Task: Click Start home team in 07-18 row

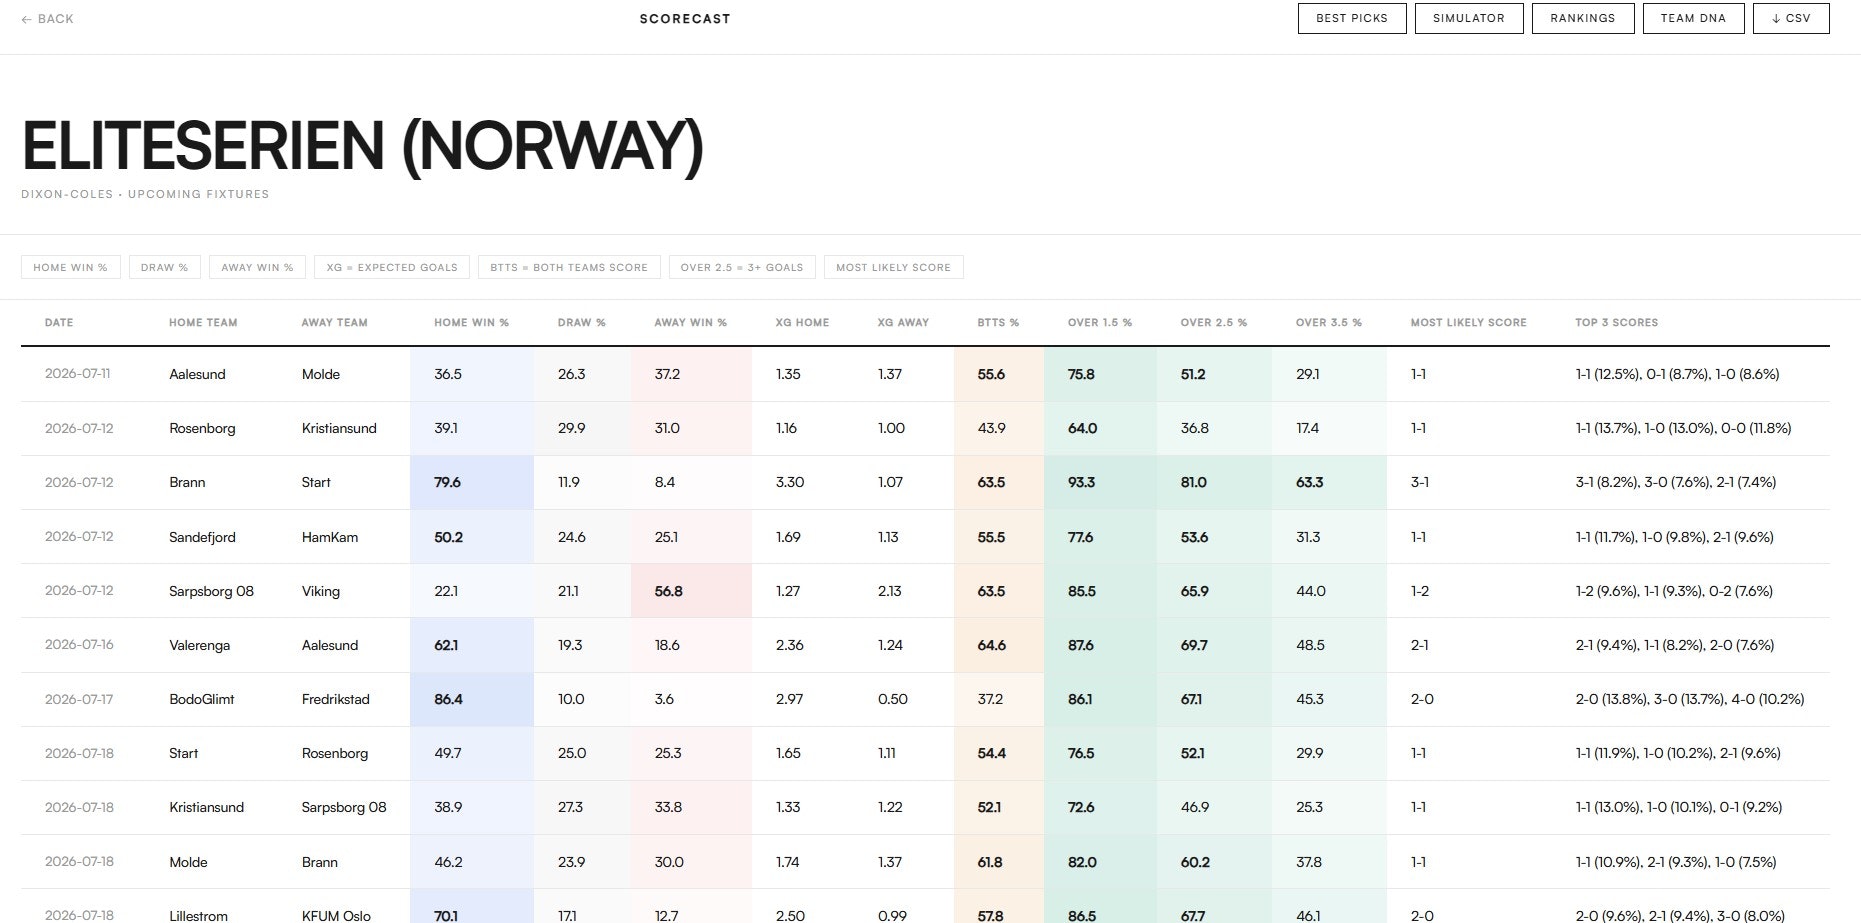Action: 183,753
